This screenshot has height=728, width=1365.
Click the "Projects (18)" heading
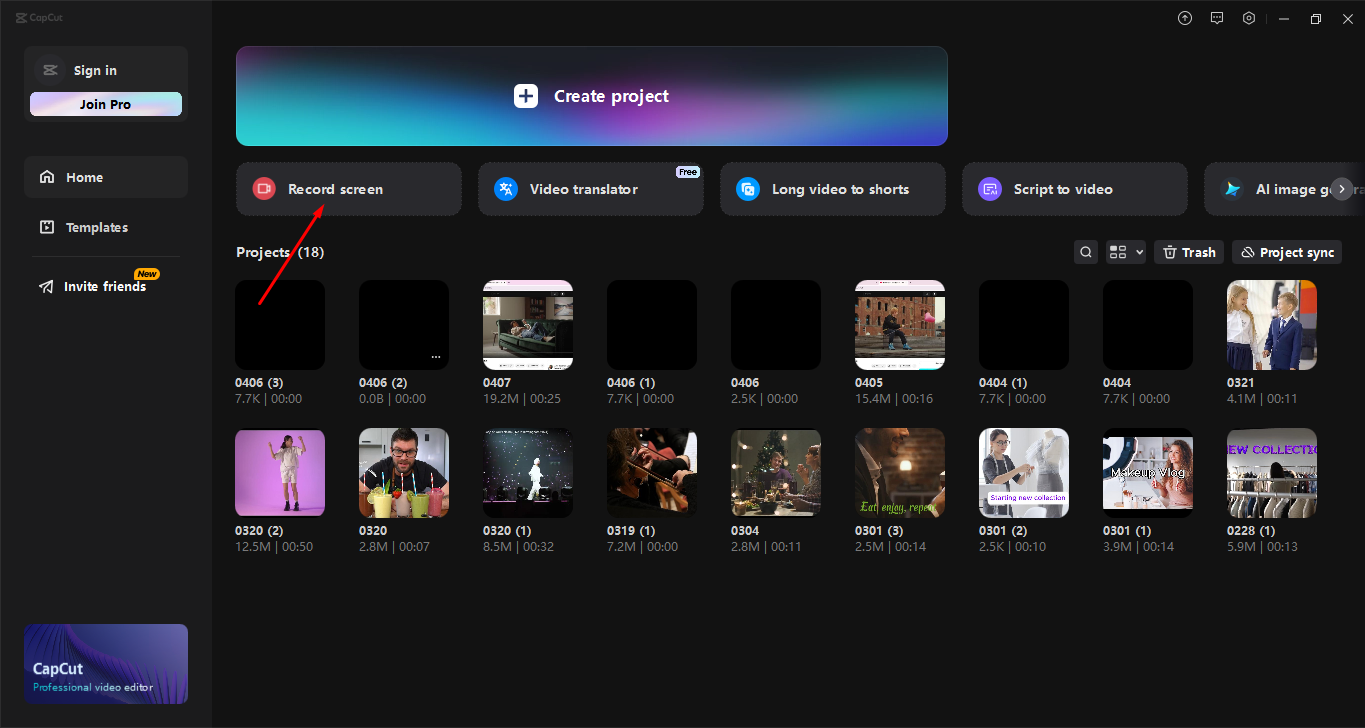pyautogui.click(x=280, y=252)
